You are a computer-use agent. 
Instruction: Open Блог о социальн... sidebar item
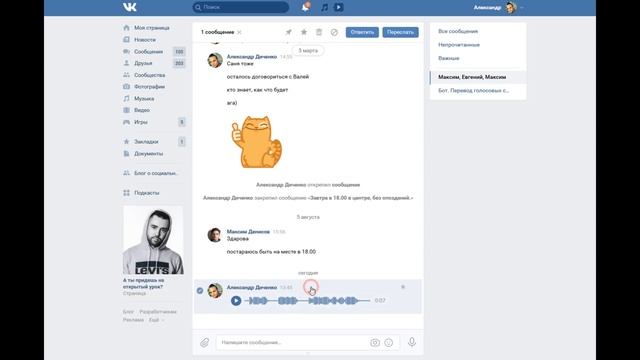[156, 173]
